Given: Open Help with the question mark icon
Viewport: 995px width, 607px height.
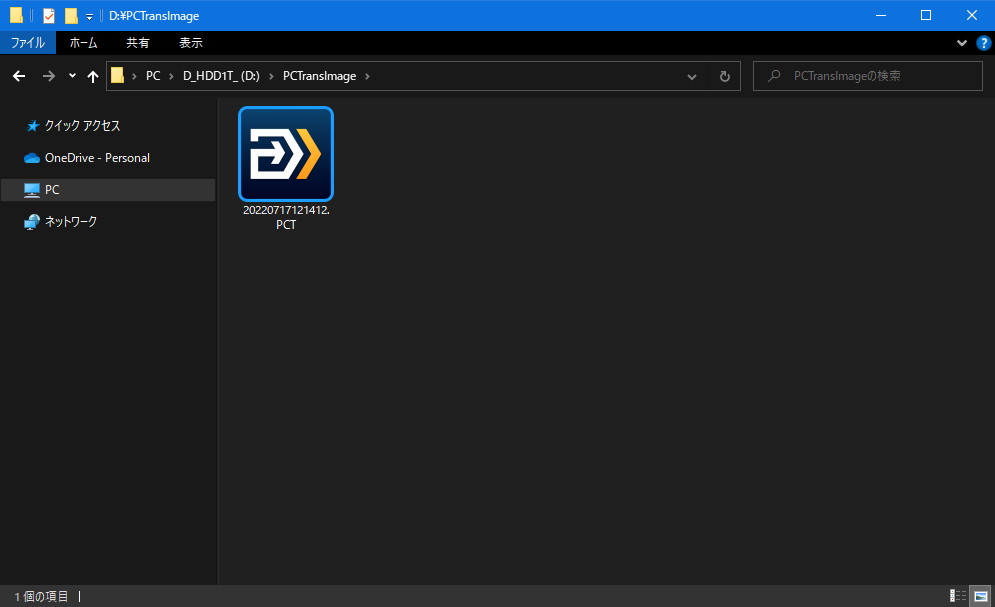Looking at the screenshot, I should click(x=984, y=42).
